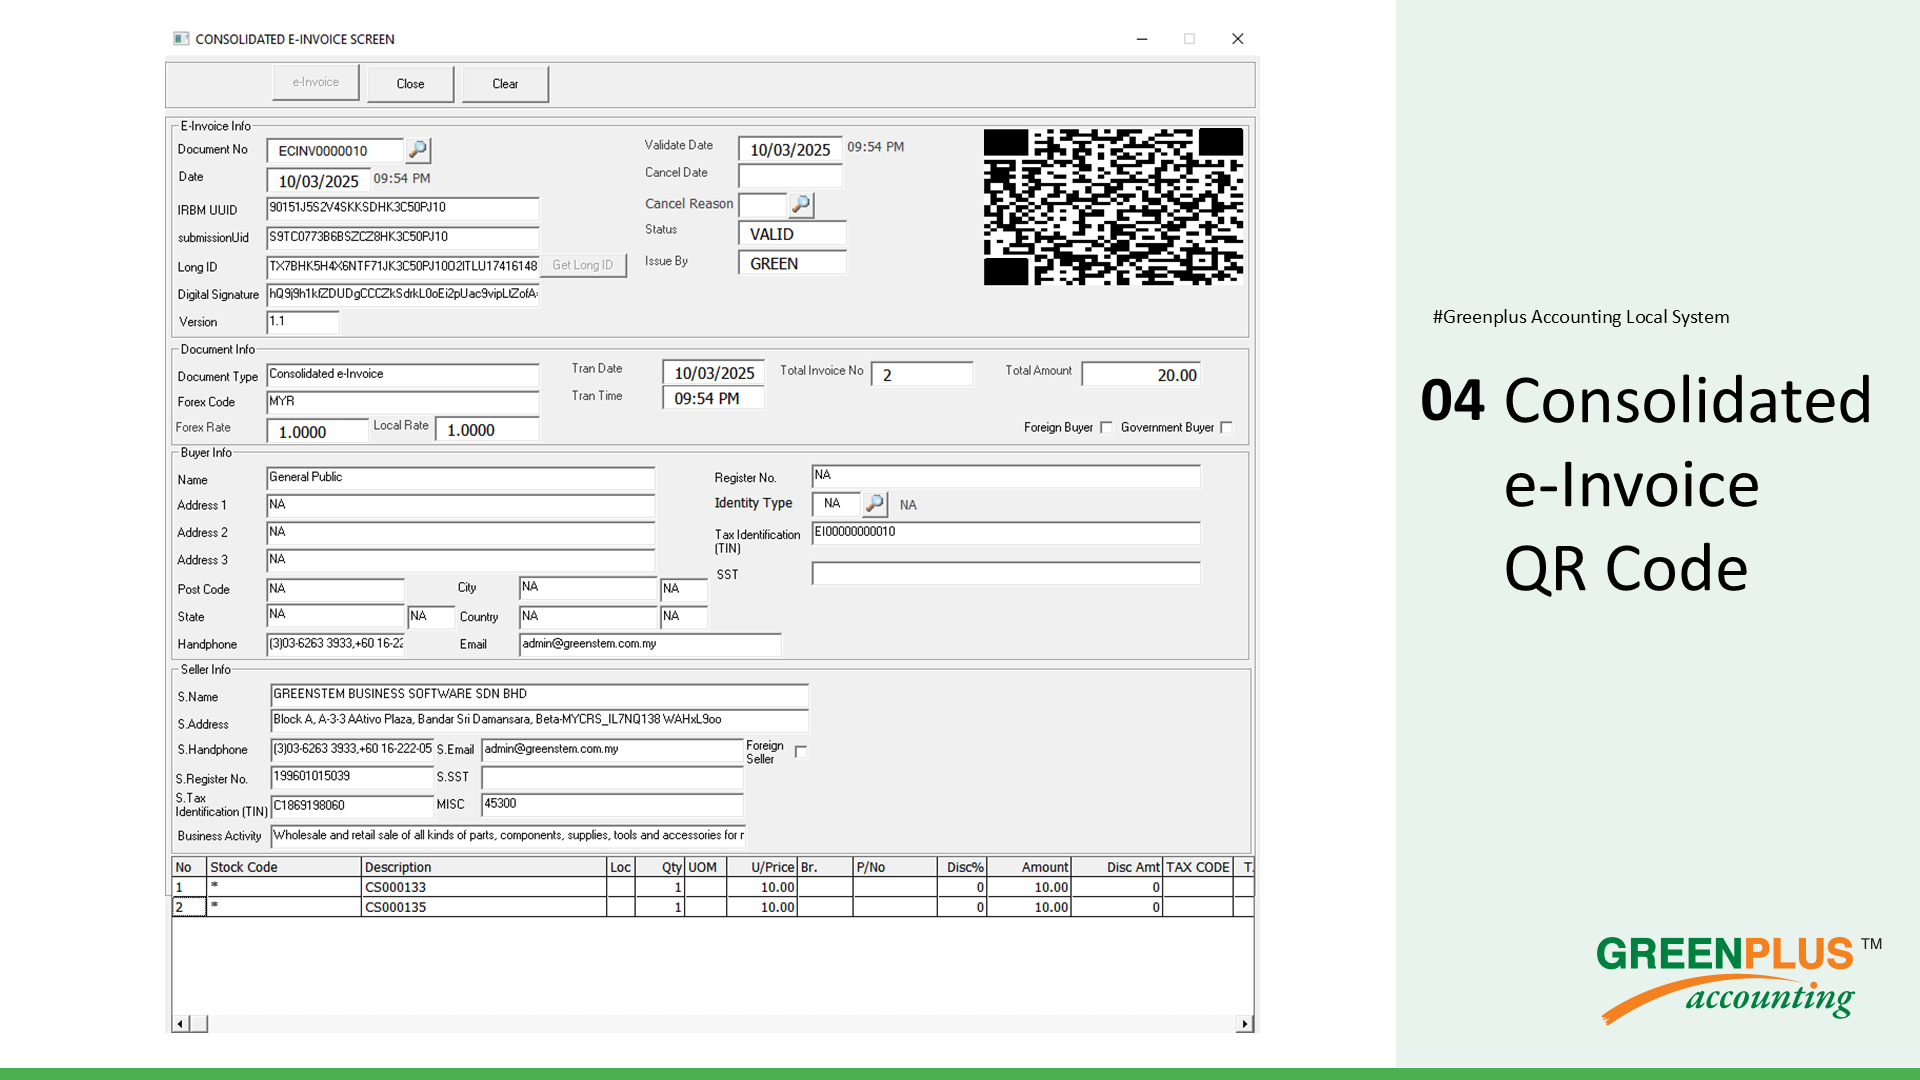
Task: Click buyer Country field
Action: pyautogui.click(x=588, y=617)
